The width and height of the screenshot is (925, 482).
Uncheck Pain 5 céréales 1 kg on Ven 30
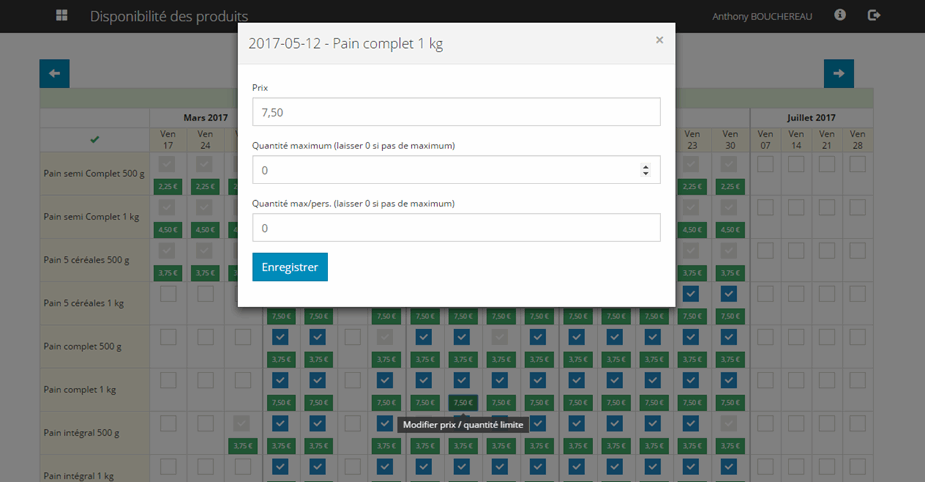[729, 294]
